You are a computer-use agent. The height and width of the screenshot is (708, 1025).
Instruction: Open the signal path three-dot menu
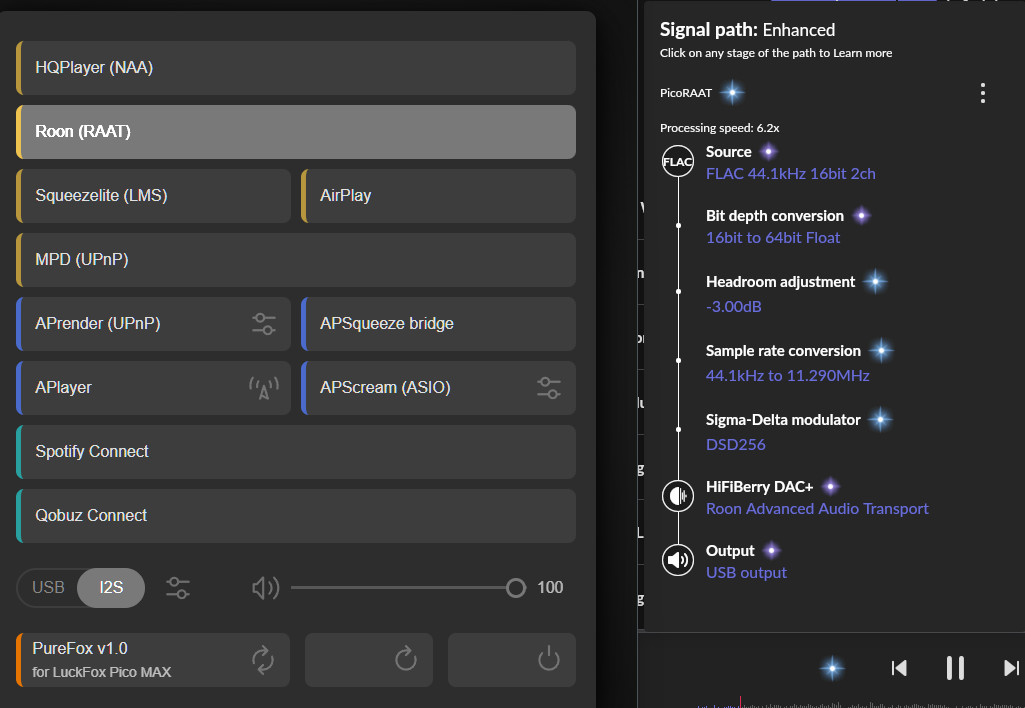pos(983,93)
